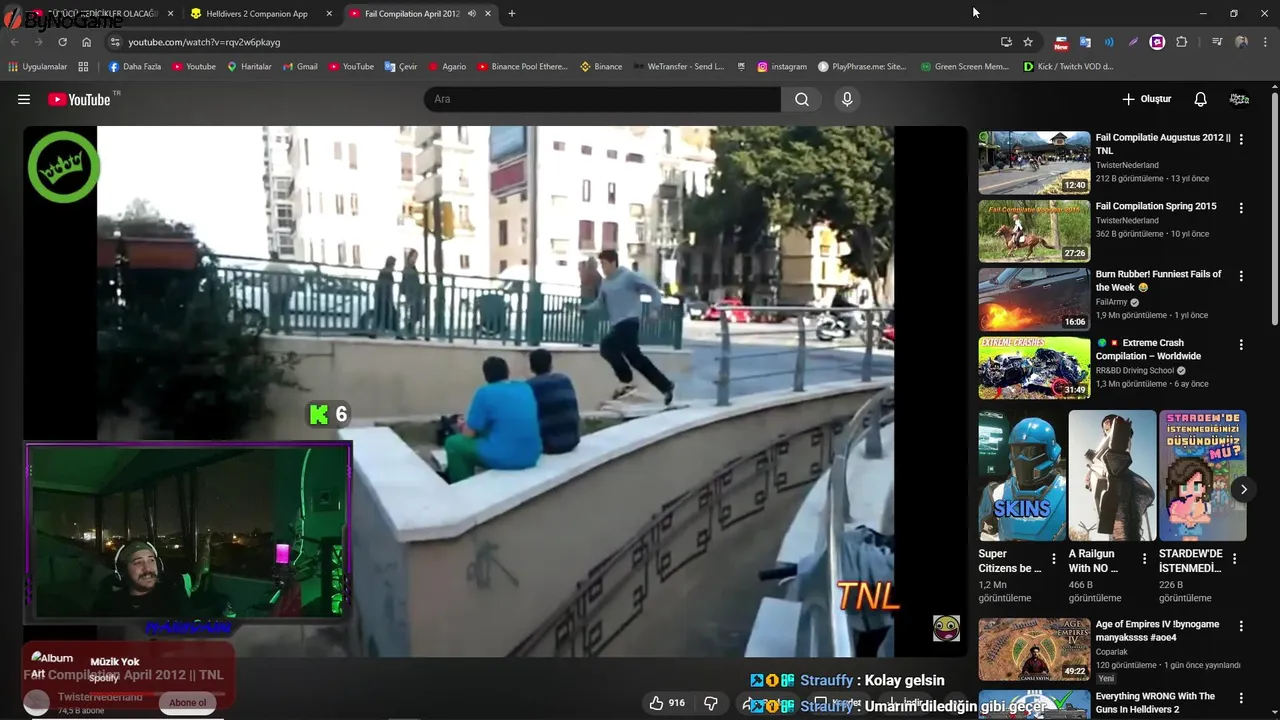This screenshot has height=720, width=1280.
Task: Click the Fail Compilation Spring 2015 title
Action: click(1156, 206)
